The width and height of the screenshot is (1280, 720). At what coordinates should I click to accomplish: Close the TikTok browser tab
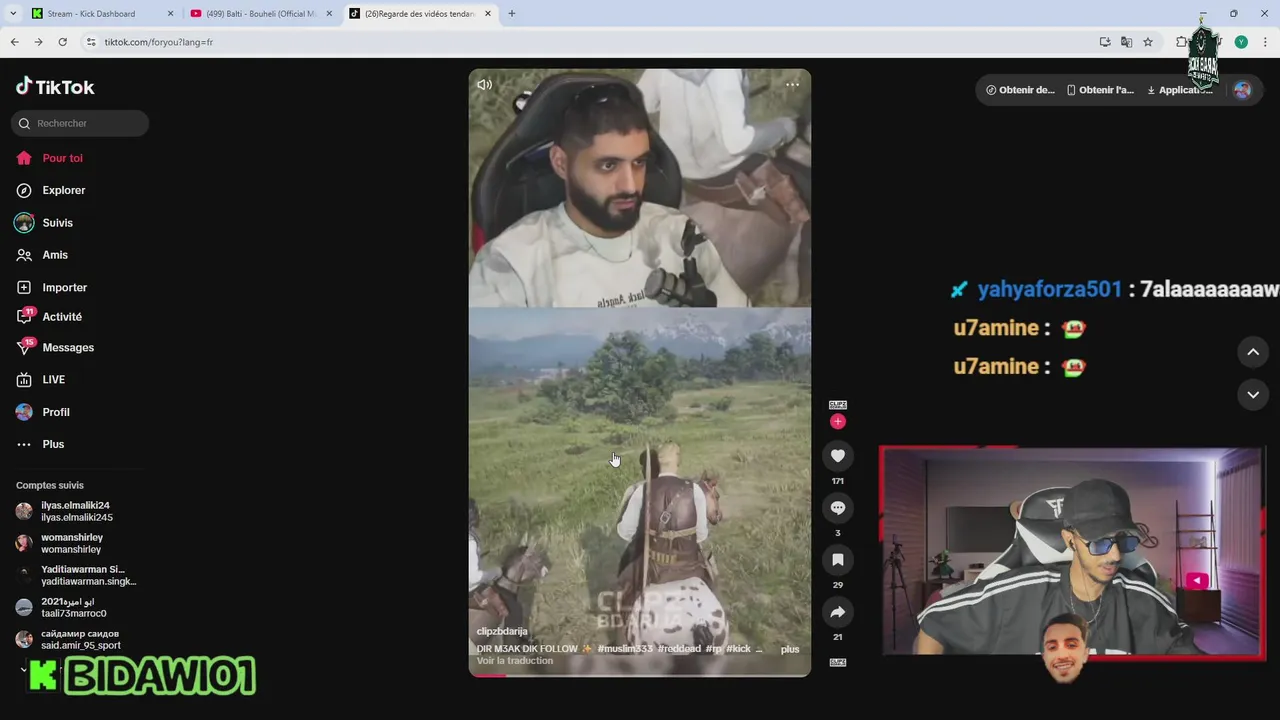click(x=488, y=14)
